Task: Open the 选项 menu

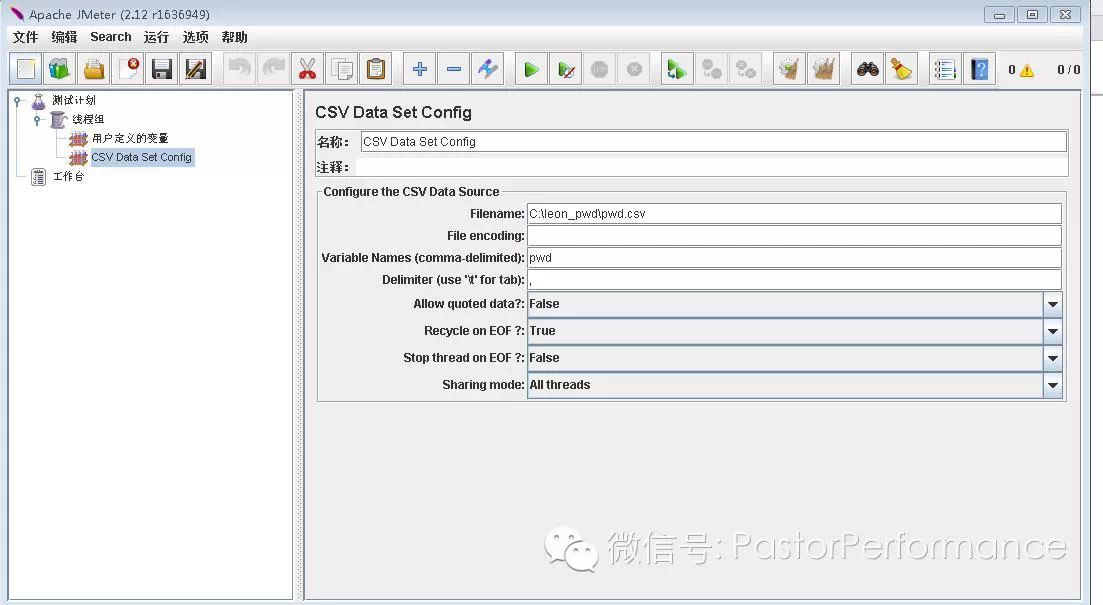Action: (196, 37)
